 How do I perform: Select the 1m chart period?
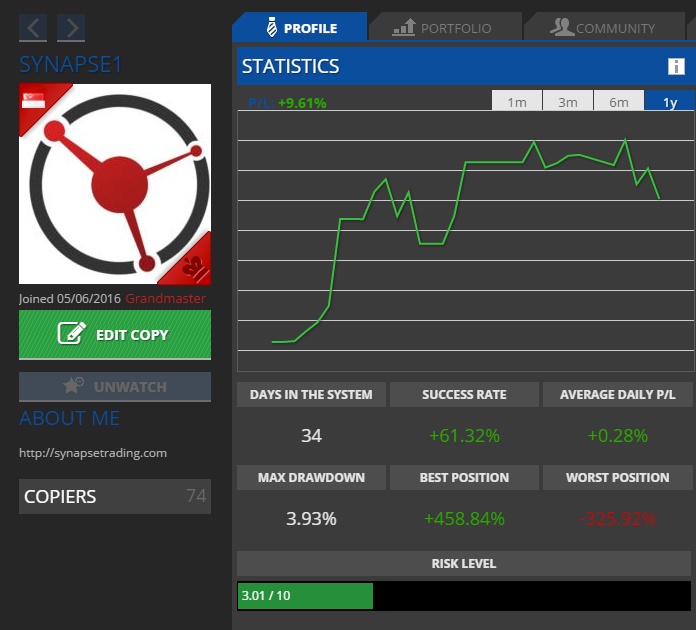[x=517, y=102]
